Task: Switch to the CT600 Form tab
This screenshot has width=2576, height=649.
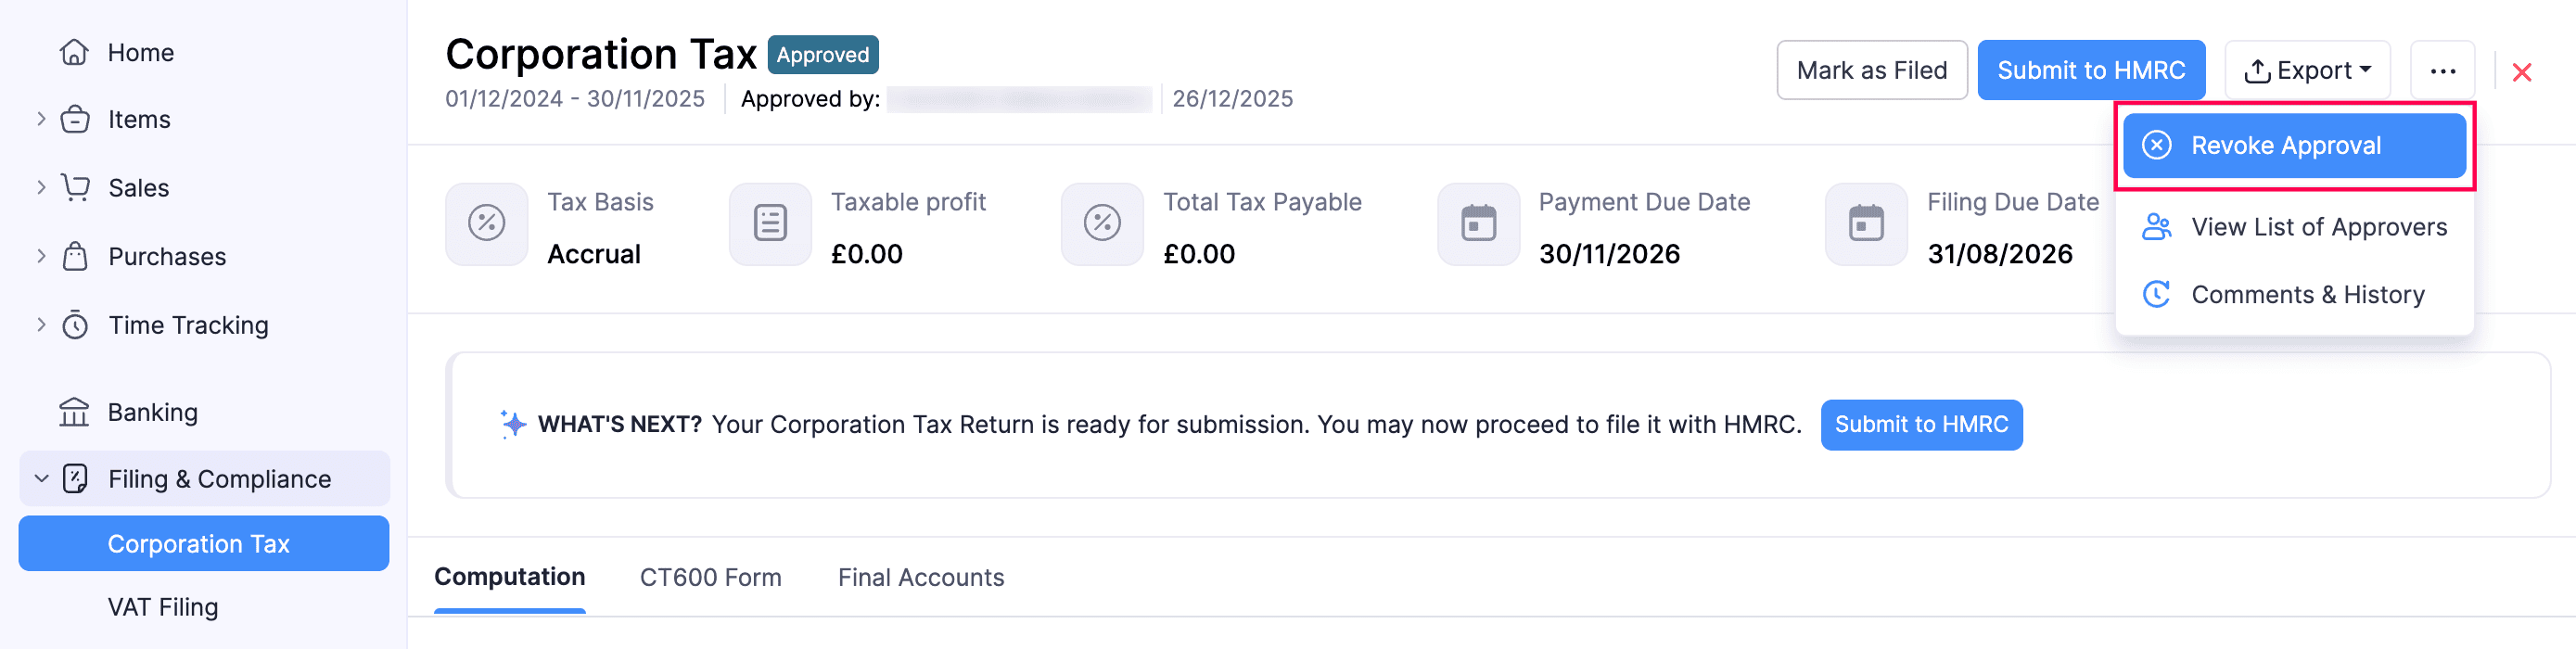Action: click(x=710, y=577)
